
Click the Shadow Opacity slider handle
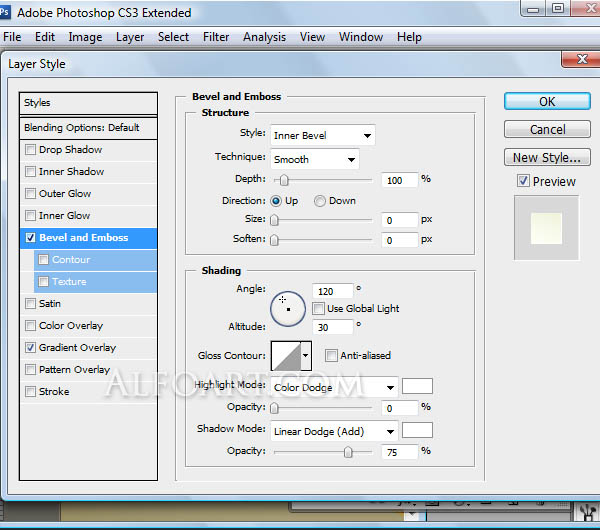click(x=348, y=452)
